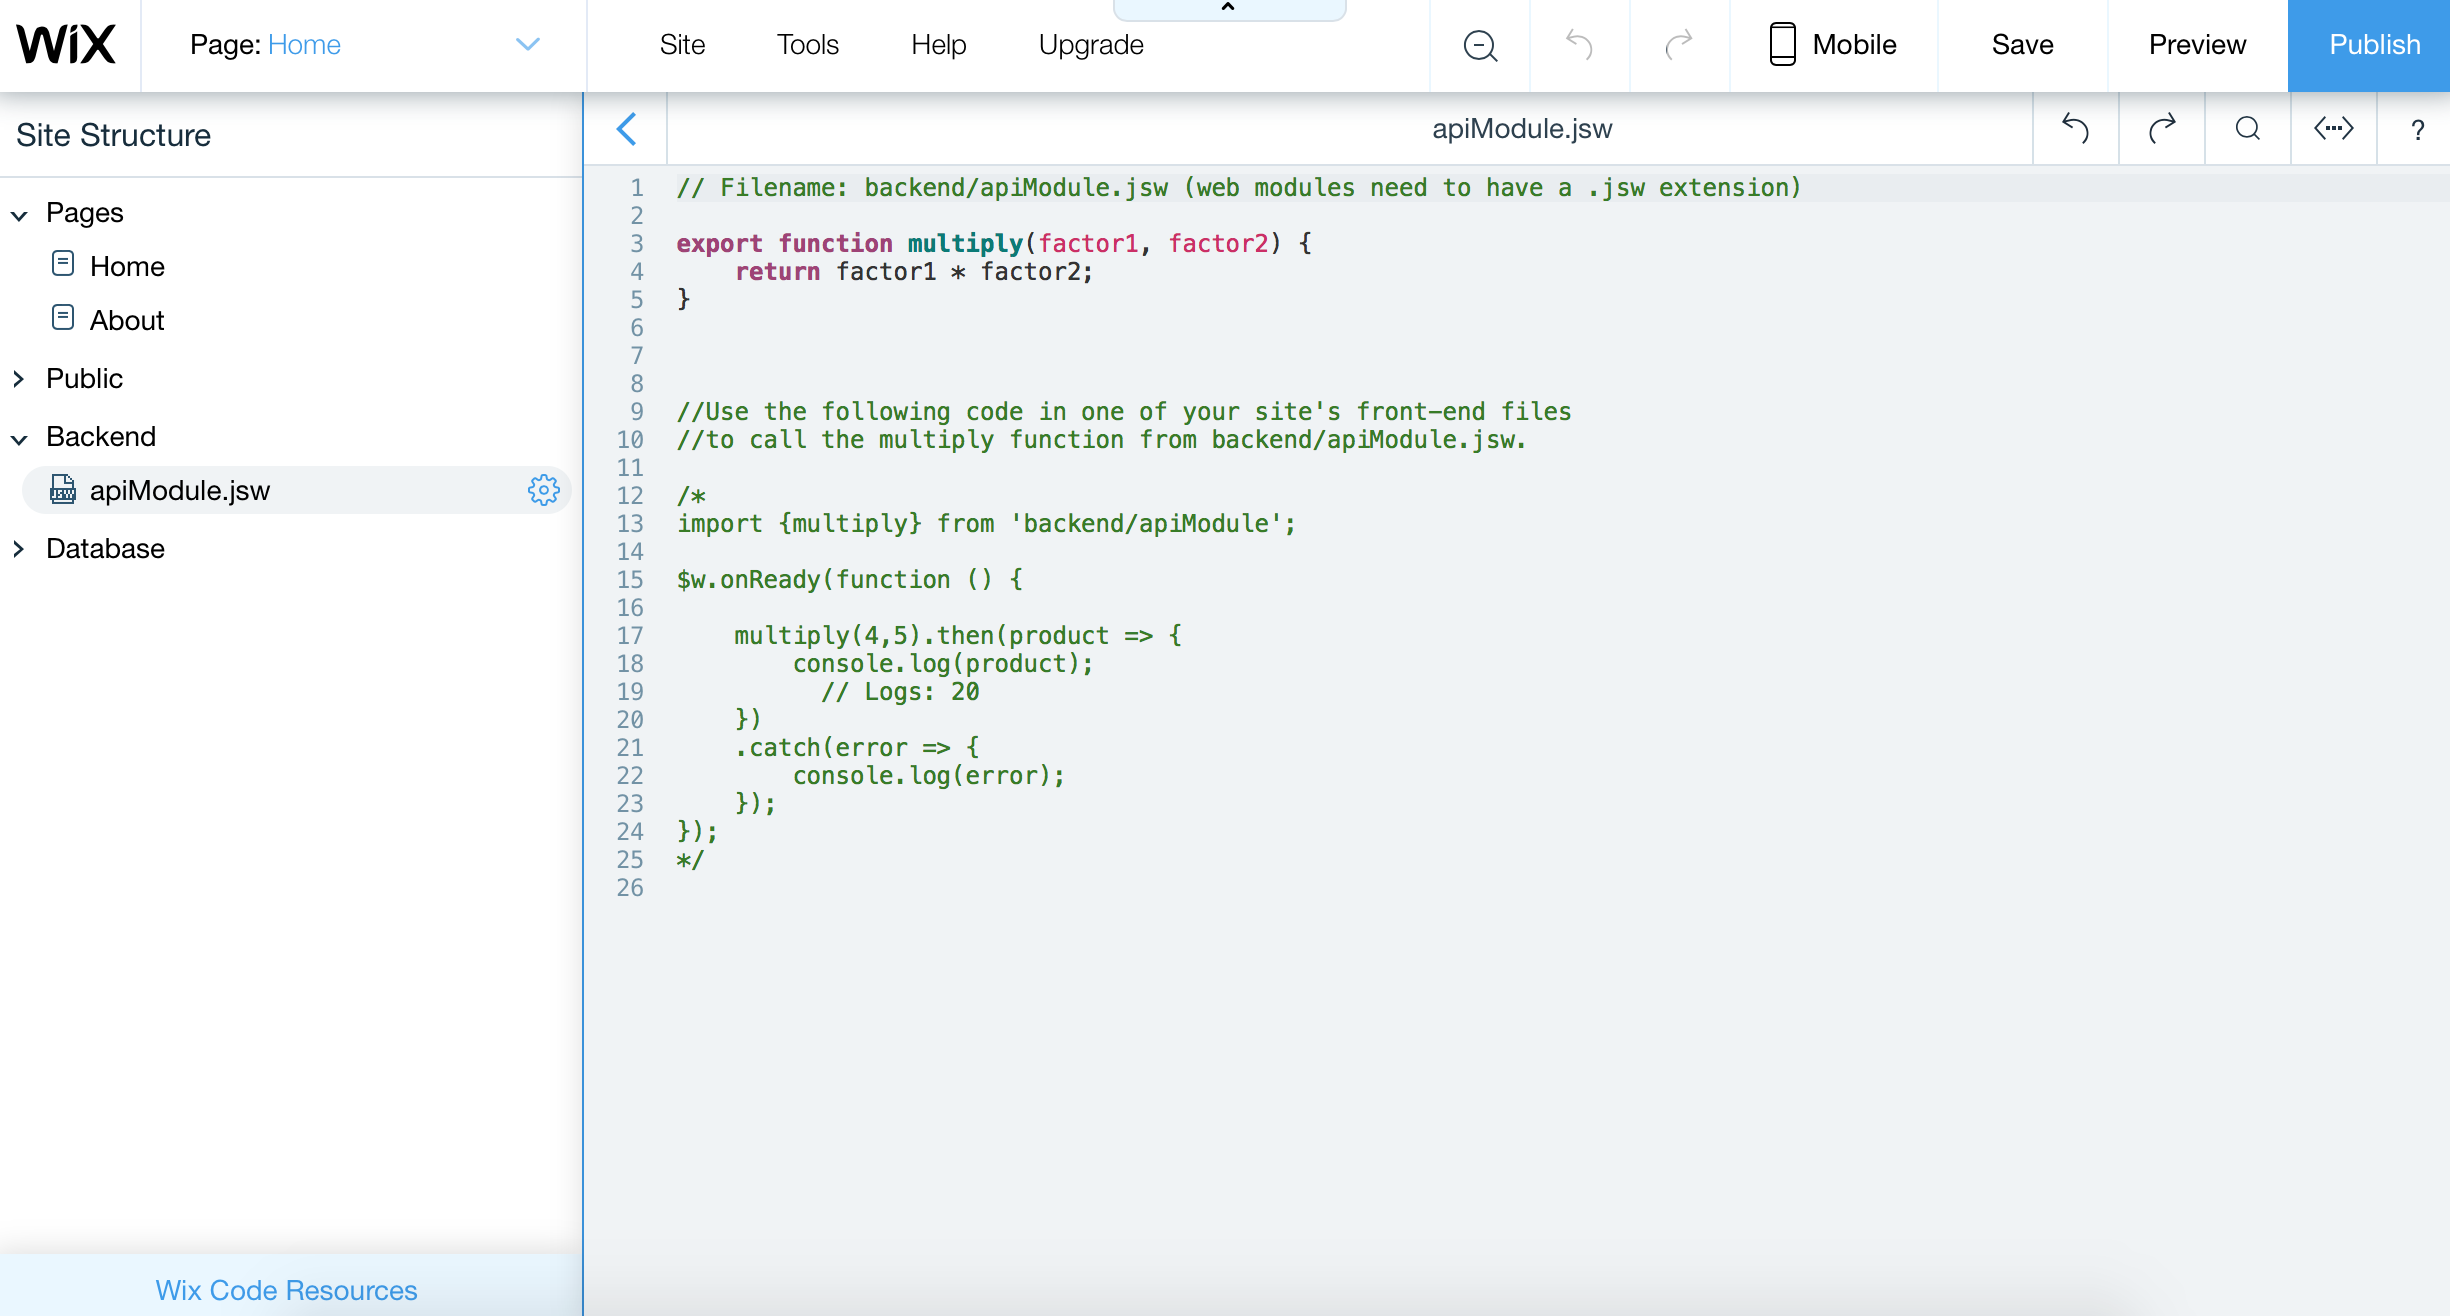Search in the code with the magnifier icon

coord(2248,129)
